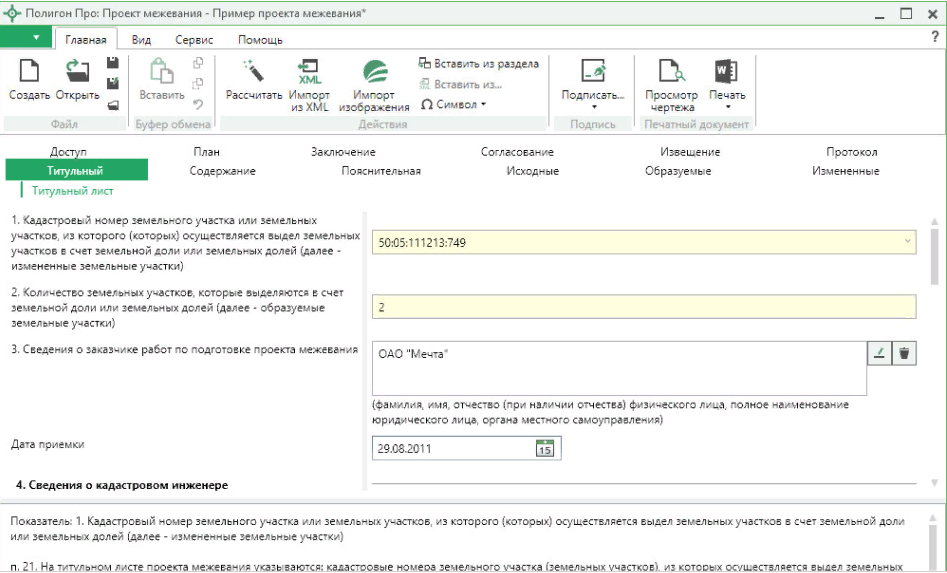947x573 pixels.
Task: Open Просмотр чертежа preview
Action: (x=670, y=72)
